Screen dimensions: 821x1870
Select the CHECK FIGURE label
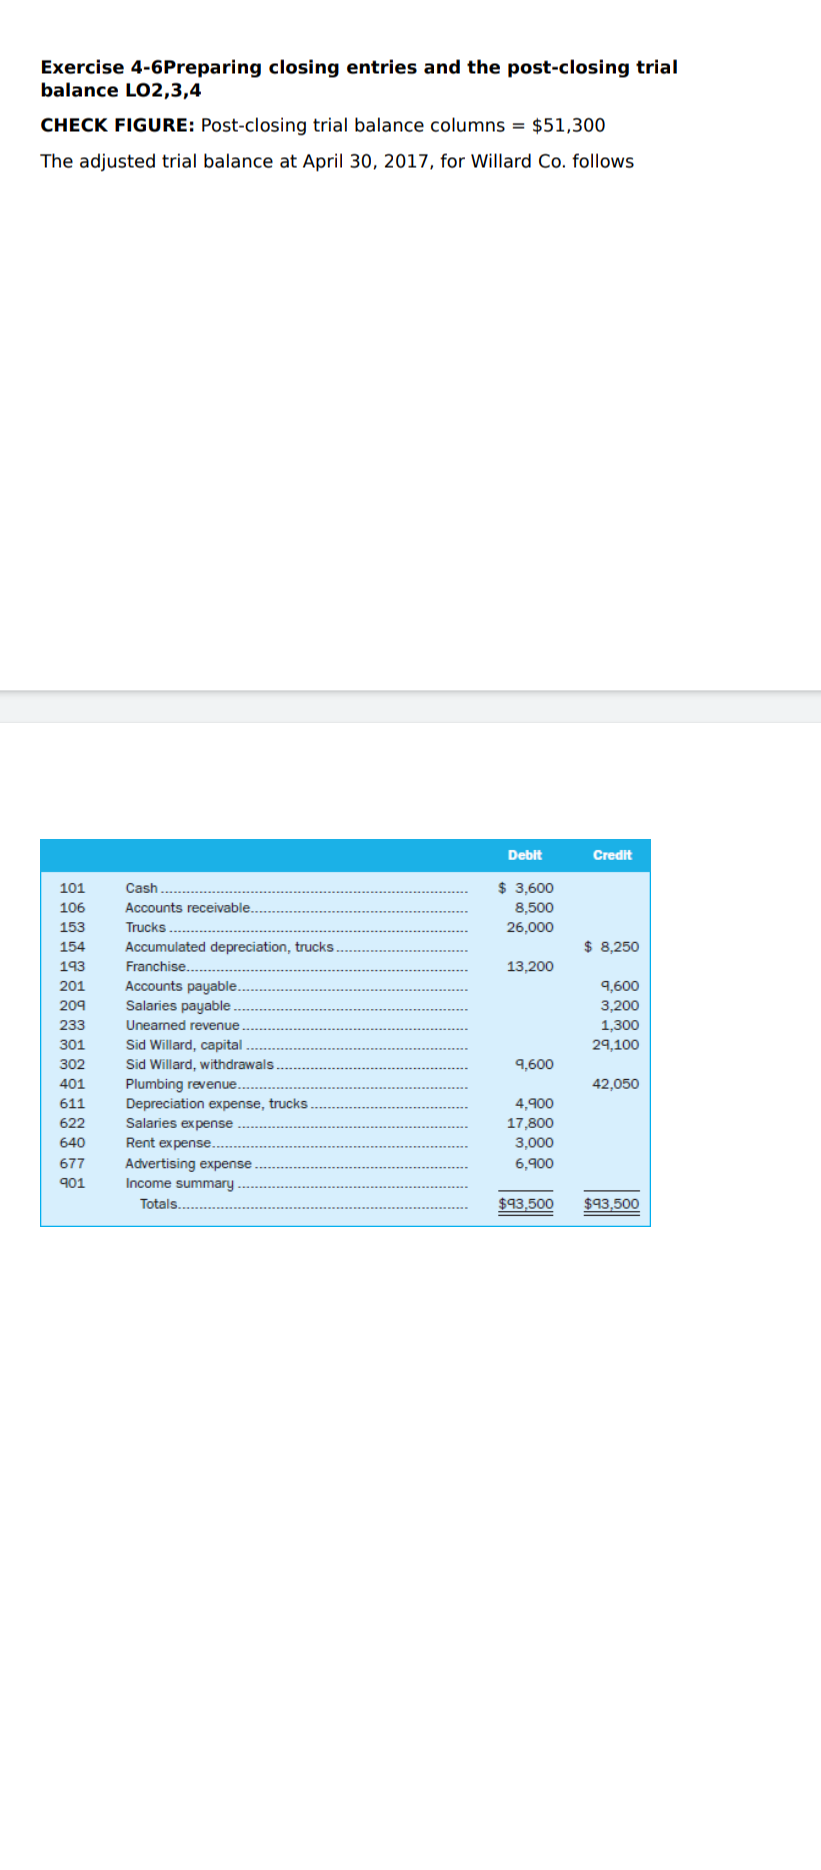(x=117, y=125)
